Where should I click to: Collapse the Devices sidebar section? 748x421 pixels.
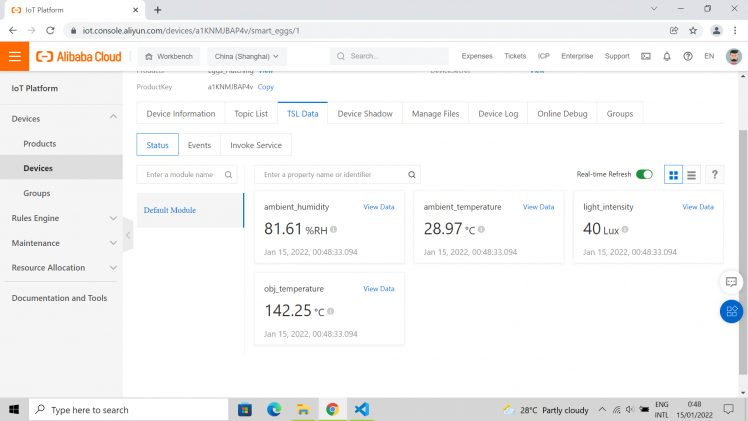(113, 119)
